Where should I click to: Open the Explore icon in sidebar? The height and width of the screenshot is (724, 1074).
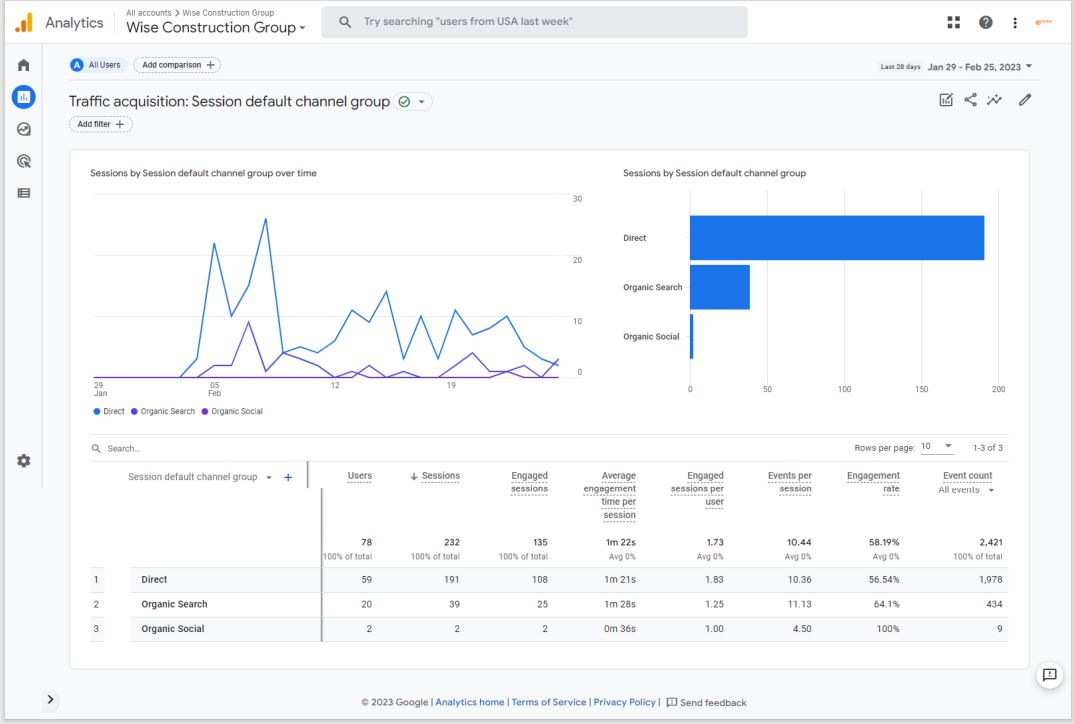pyautogui.click(x=24, y=129)
